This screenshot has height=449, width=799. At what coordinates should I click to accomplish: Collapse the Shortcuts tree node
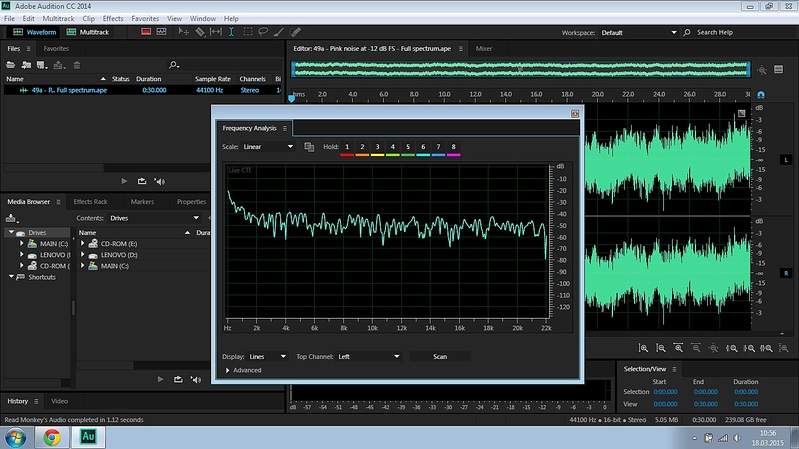pos(11,277)
